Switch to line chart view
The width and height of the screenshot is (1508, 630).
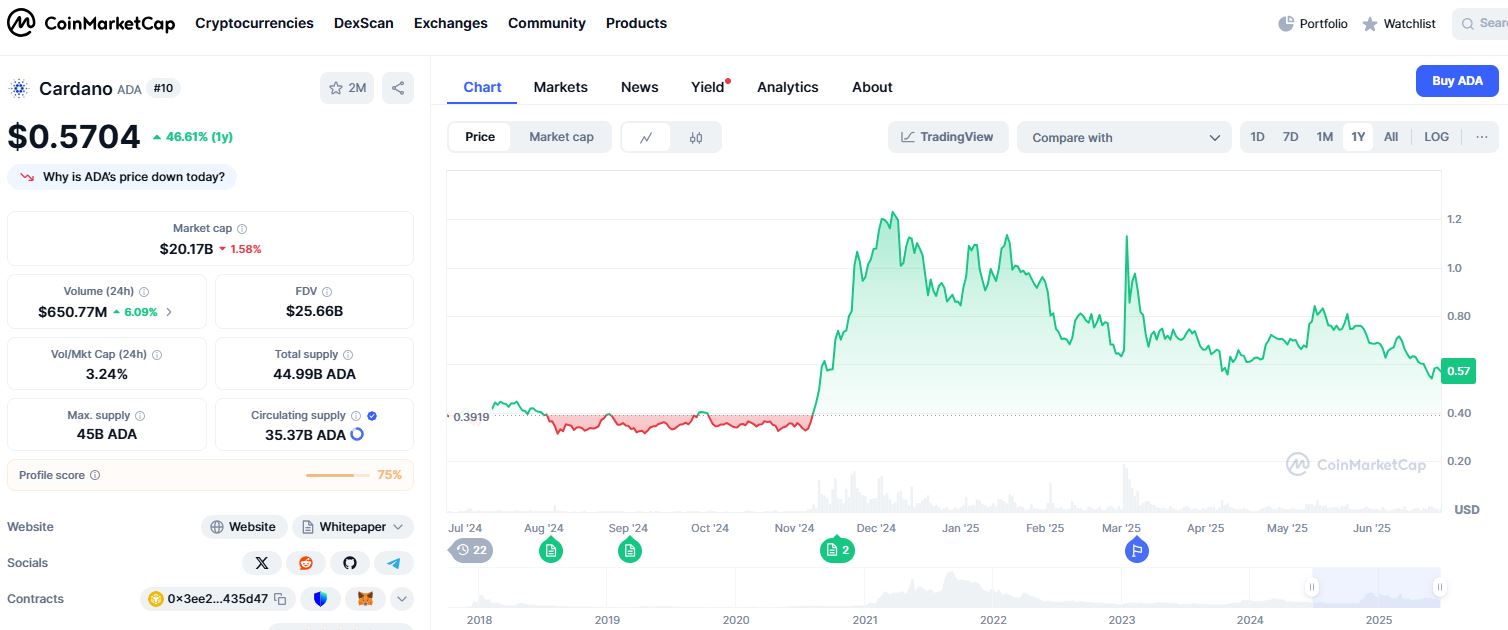(647, 138)
